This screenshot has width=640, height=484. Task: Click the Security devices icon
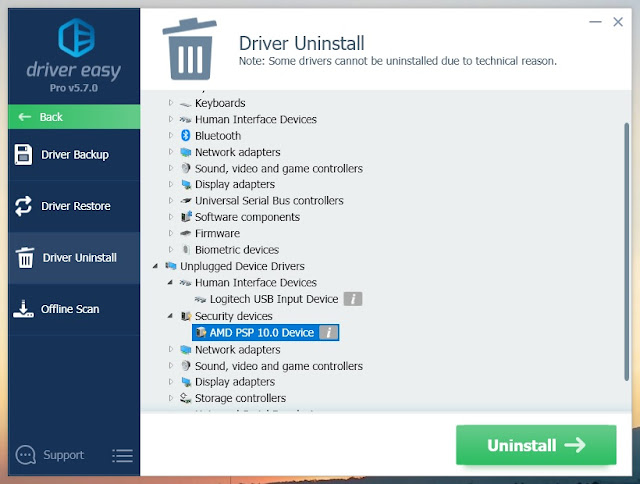[186, 316]
